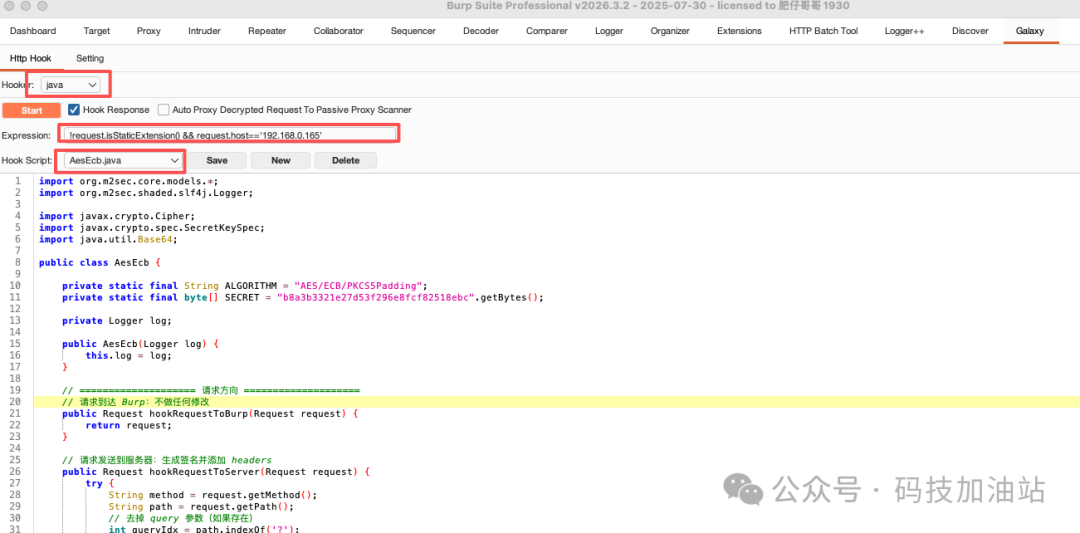Navigate to the Dashboard tab
The width and height of the screenshot is (1080, 533).
pyautogui.click(x=33, y=31)
